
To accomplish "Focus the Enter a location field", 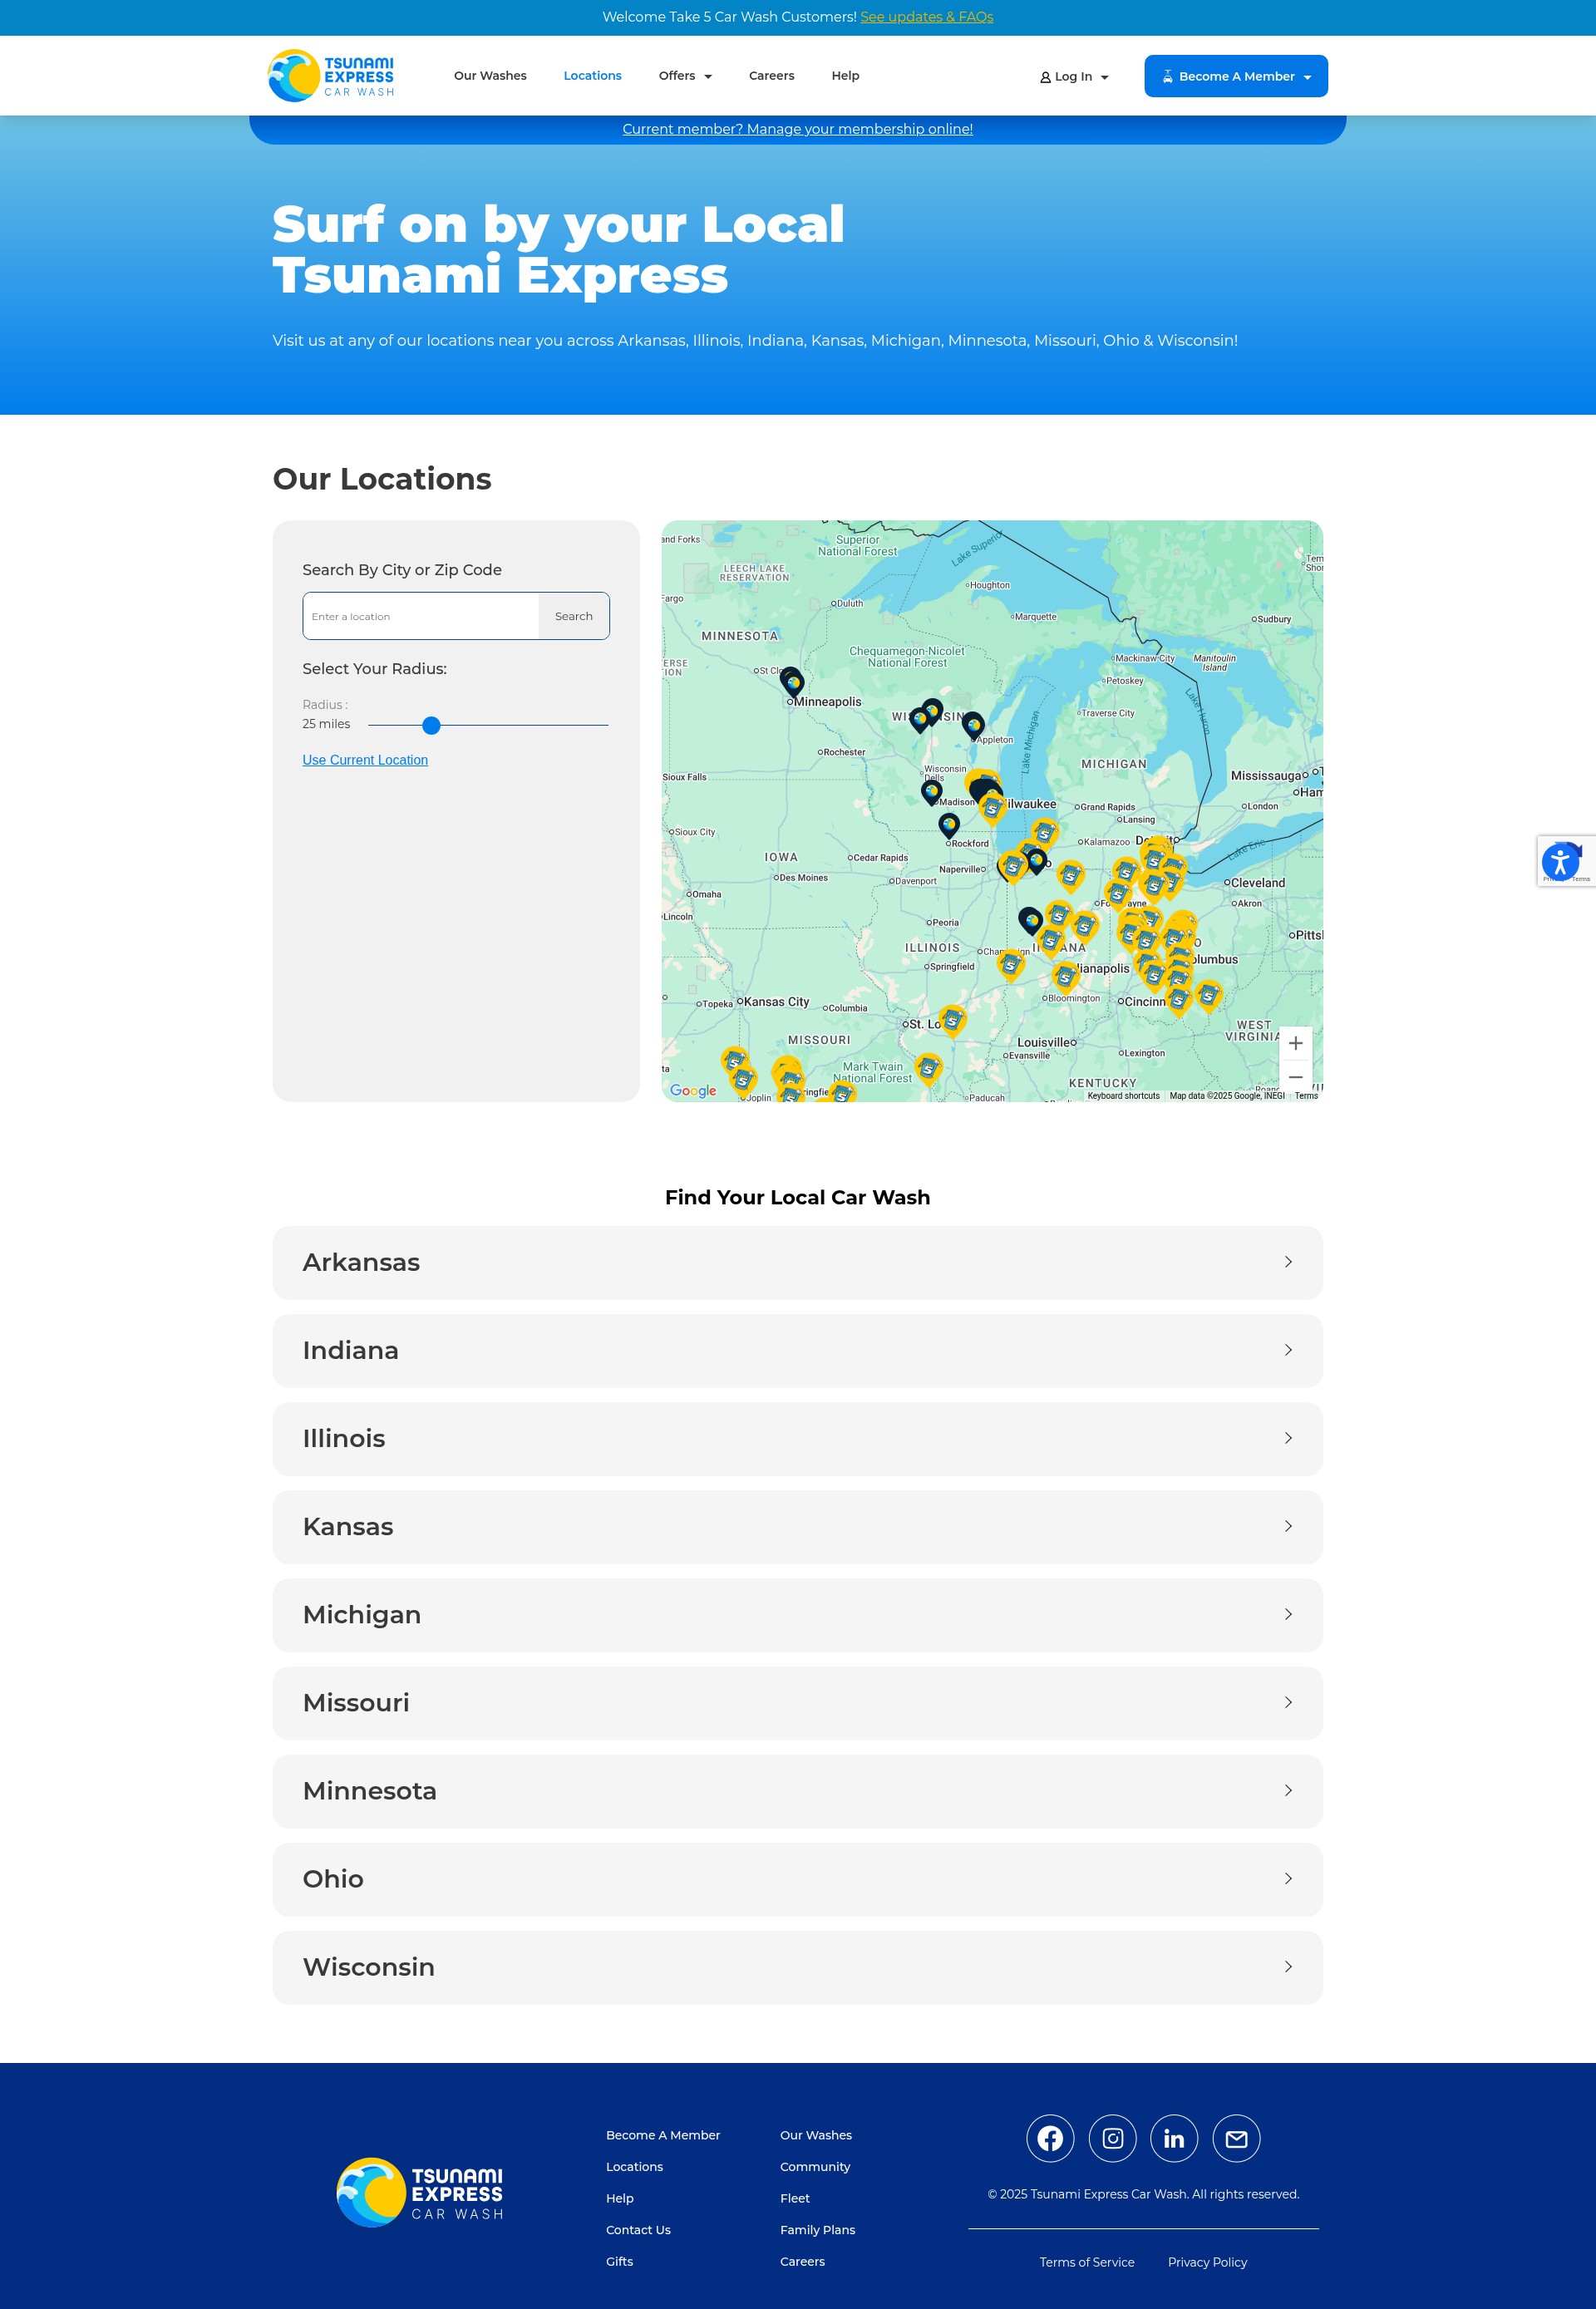I will pos(421,616).
